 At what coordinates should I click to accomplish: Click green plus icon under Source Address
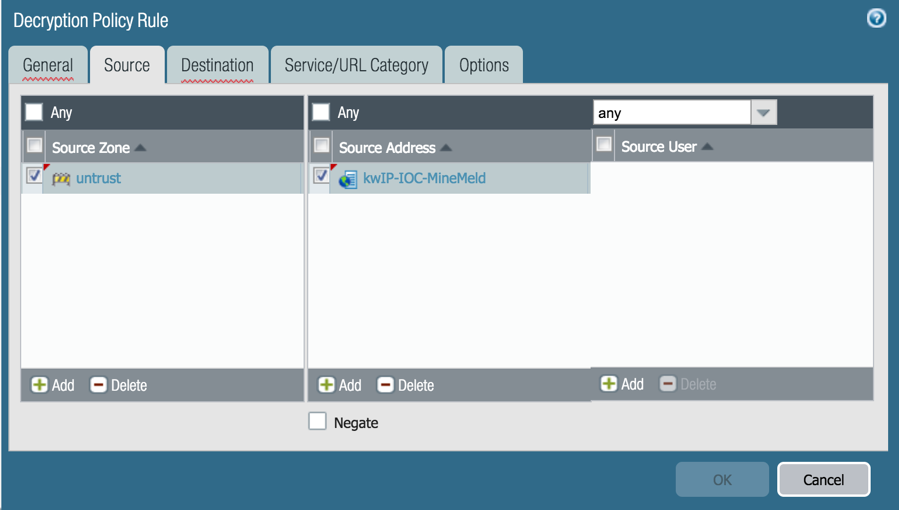click(327, 385)
